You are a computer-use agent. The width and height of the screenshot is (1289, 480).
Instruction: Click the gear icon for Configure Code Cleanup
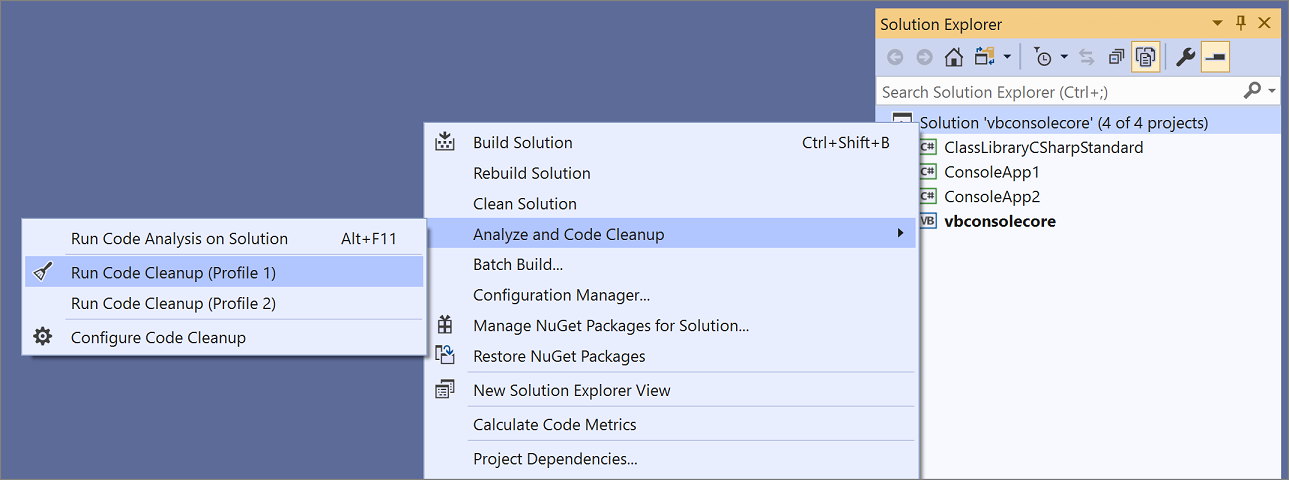[43, 337]
